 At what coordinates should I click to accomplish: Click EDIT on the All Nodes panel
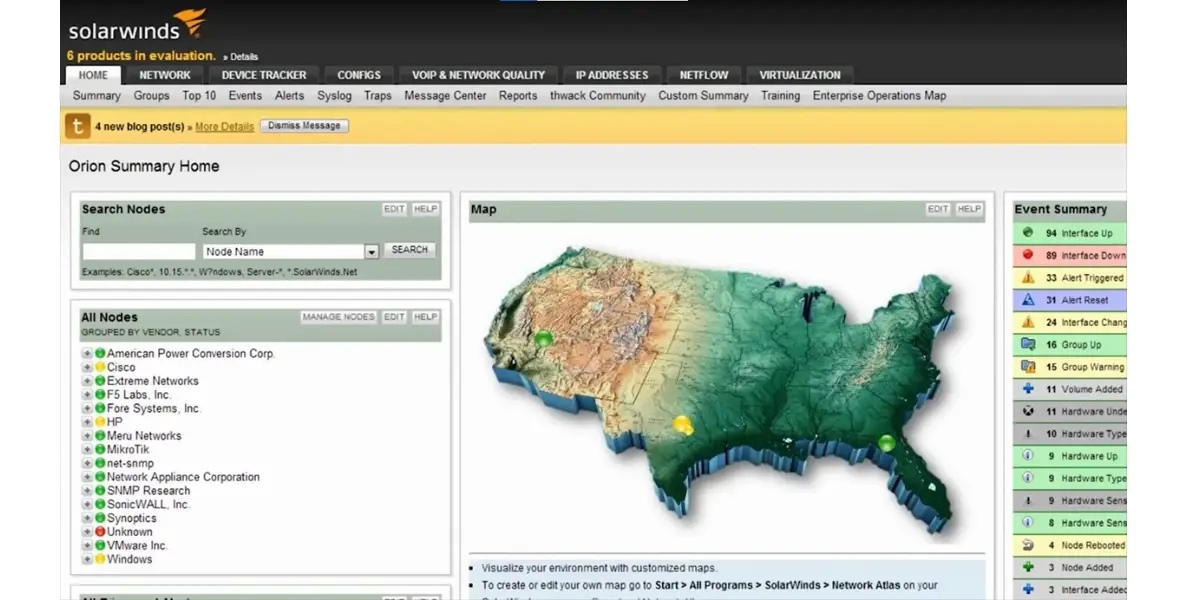point(395,317)
